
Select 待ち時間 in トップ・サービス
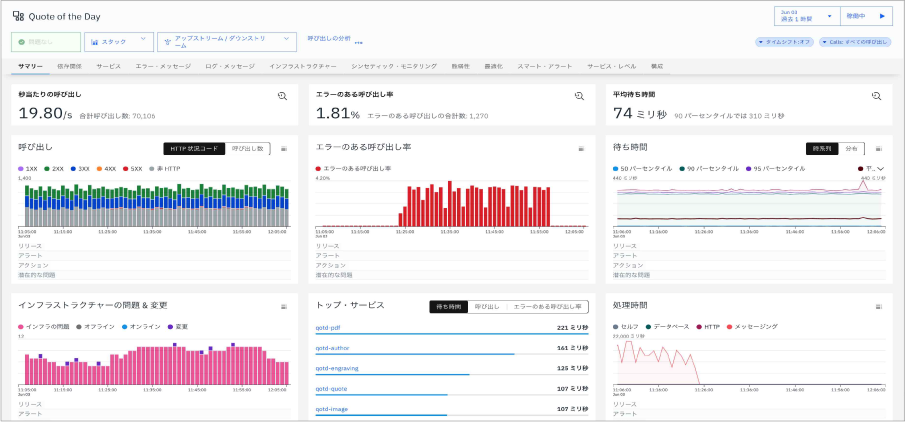click(447, 307)
